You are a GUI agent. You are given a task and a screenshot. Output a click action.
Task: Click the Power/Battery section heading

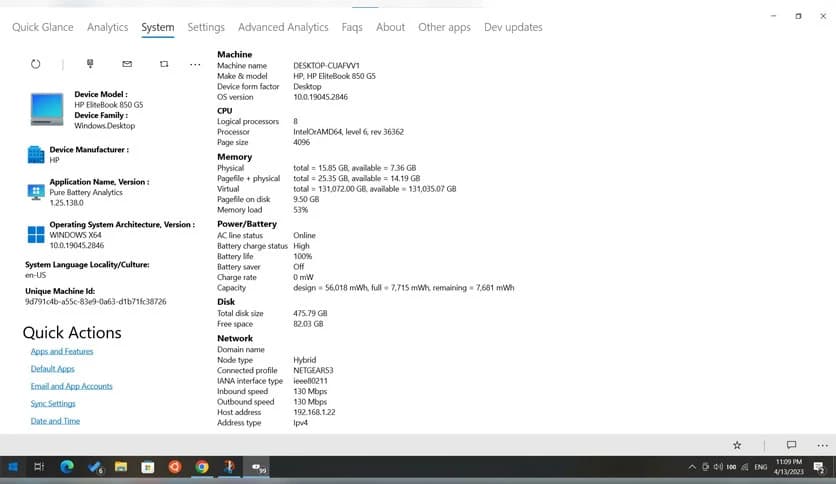pos(247,224)
